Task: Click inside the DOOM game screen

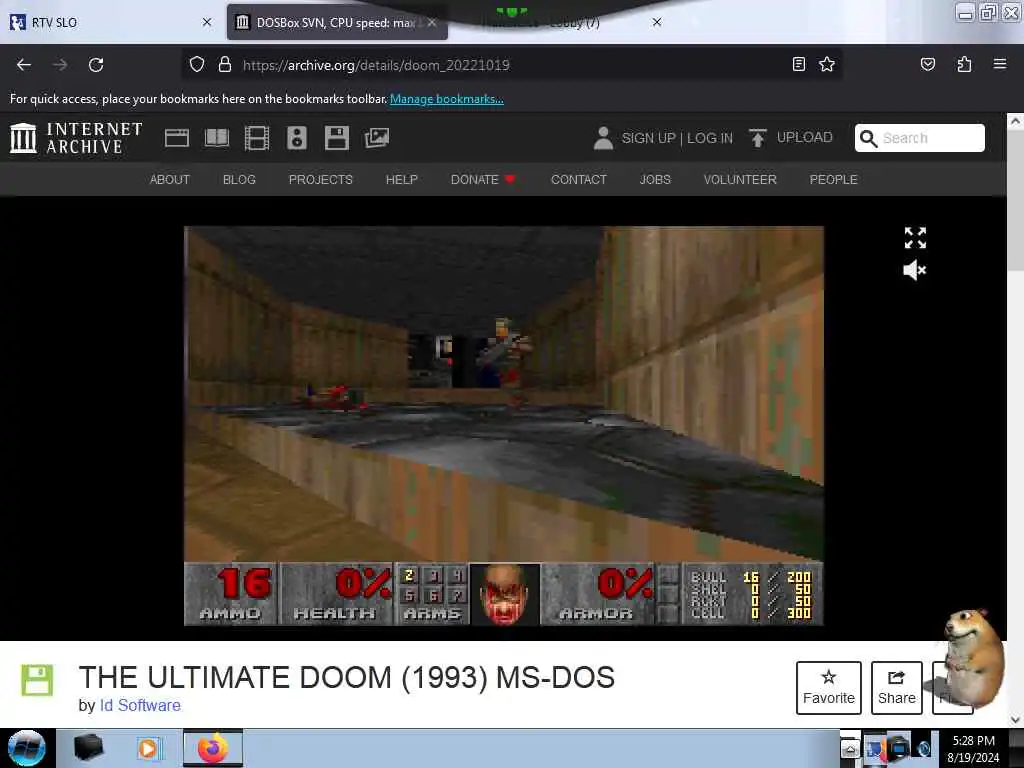Action: 504,426
